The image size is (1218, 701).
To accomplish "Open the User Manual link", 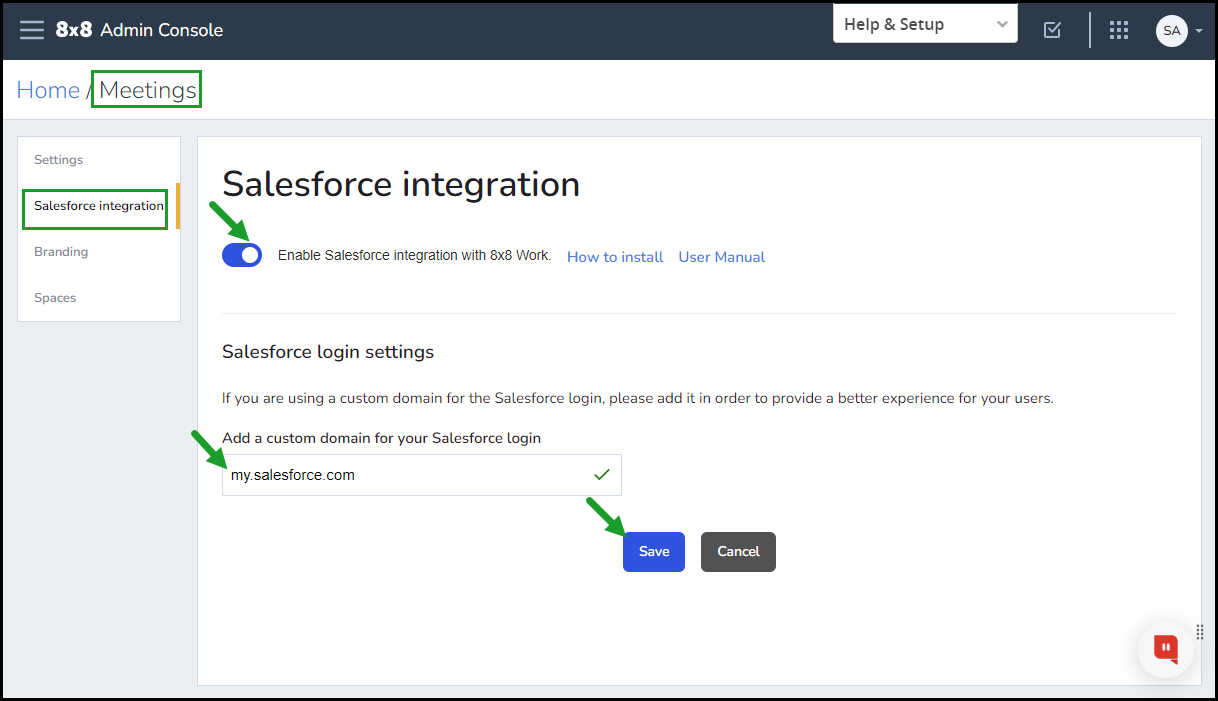I will pyautogui.click(x=722, y=257).
